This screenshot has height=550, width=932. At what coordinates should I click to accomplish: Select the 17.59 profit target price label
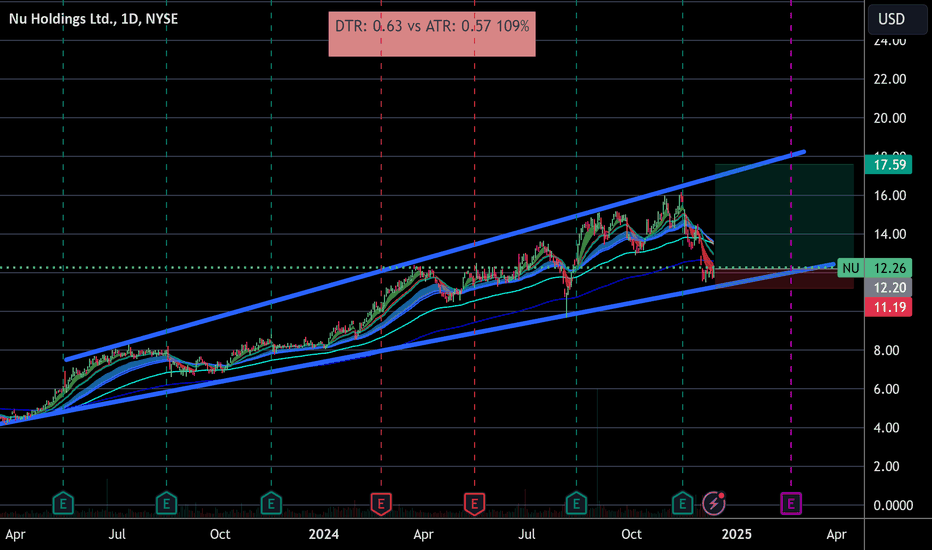coord(889,165)
